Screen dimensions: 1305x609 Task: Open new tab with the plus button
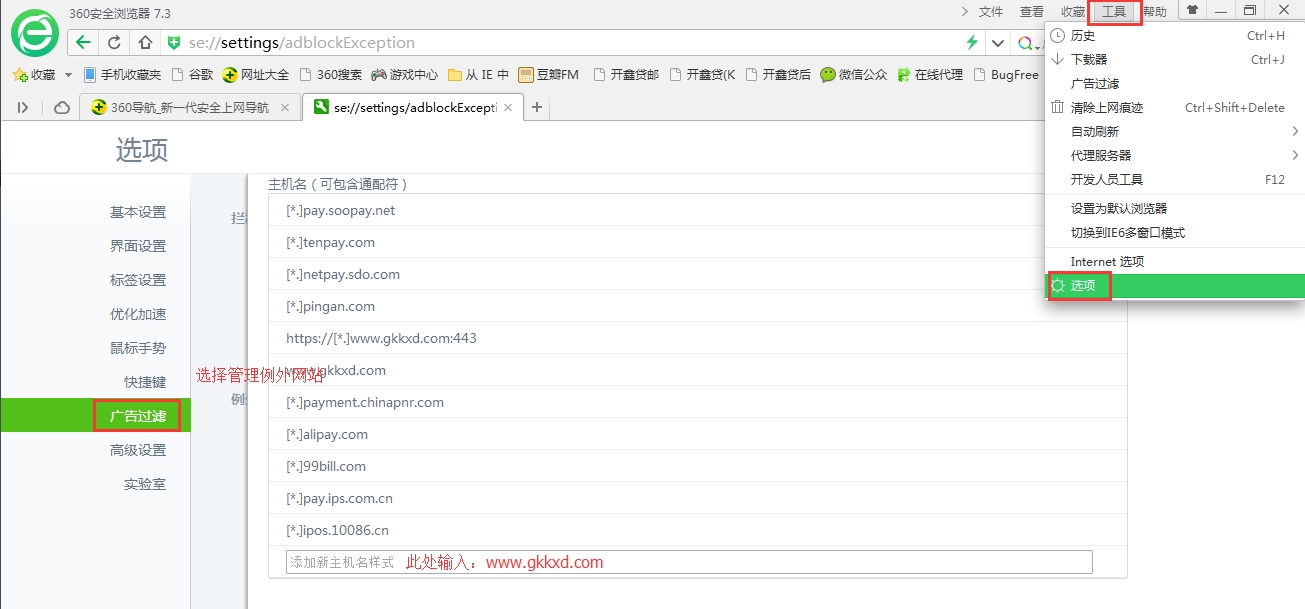(x=537, y=108)
